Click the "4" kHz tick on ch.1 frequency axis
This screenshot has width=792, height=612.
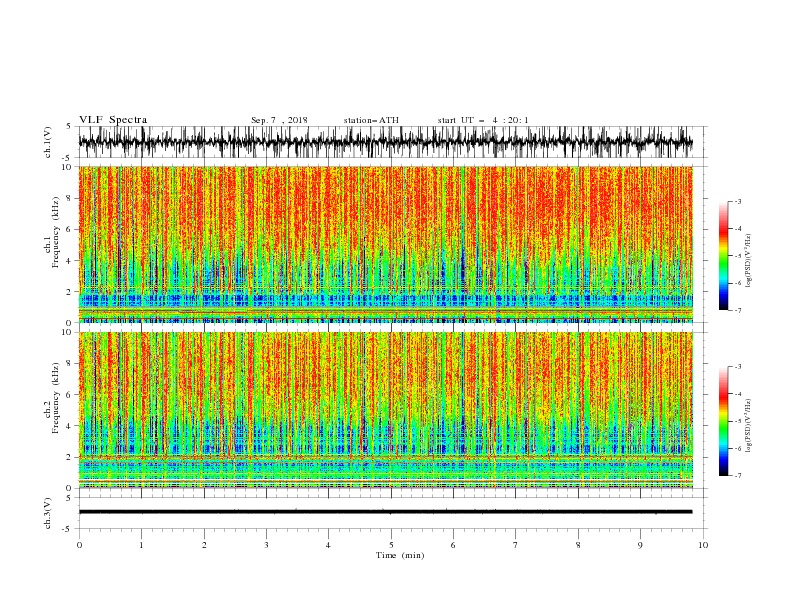click(x=70, y=261)
